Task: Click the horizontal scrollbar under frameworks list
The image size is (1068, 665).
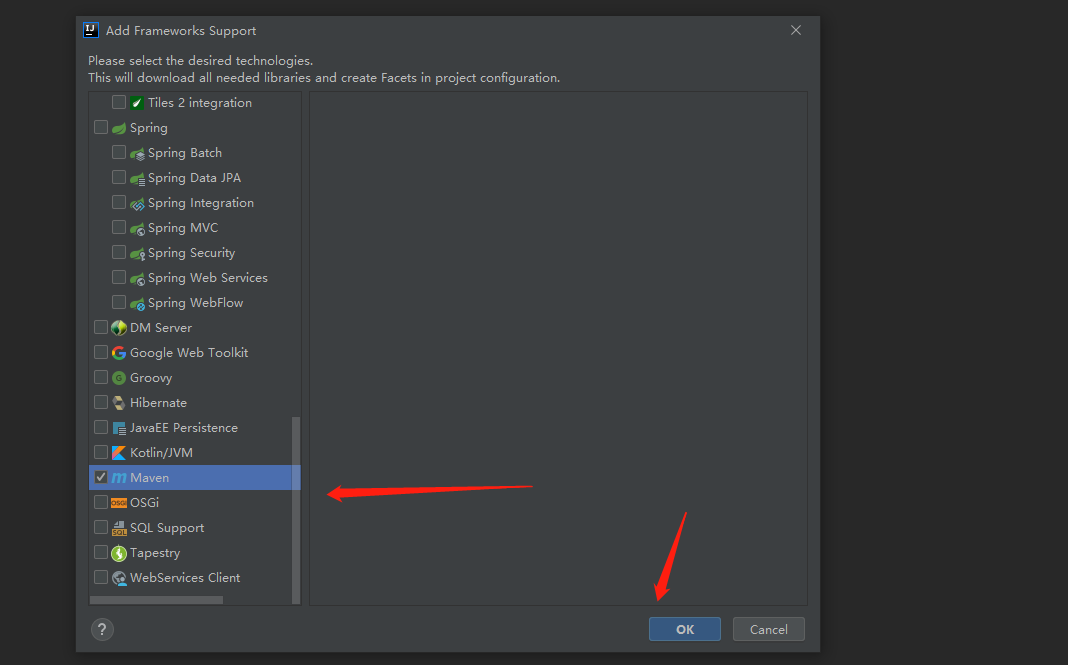Action: point(156,600)
